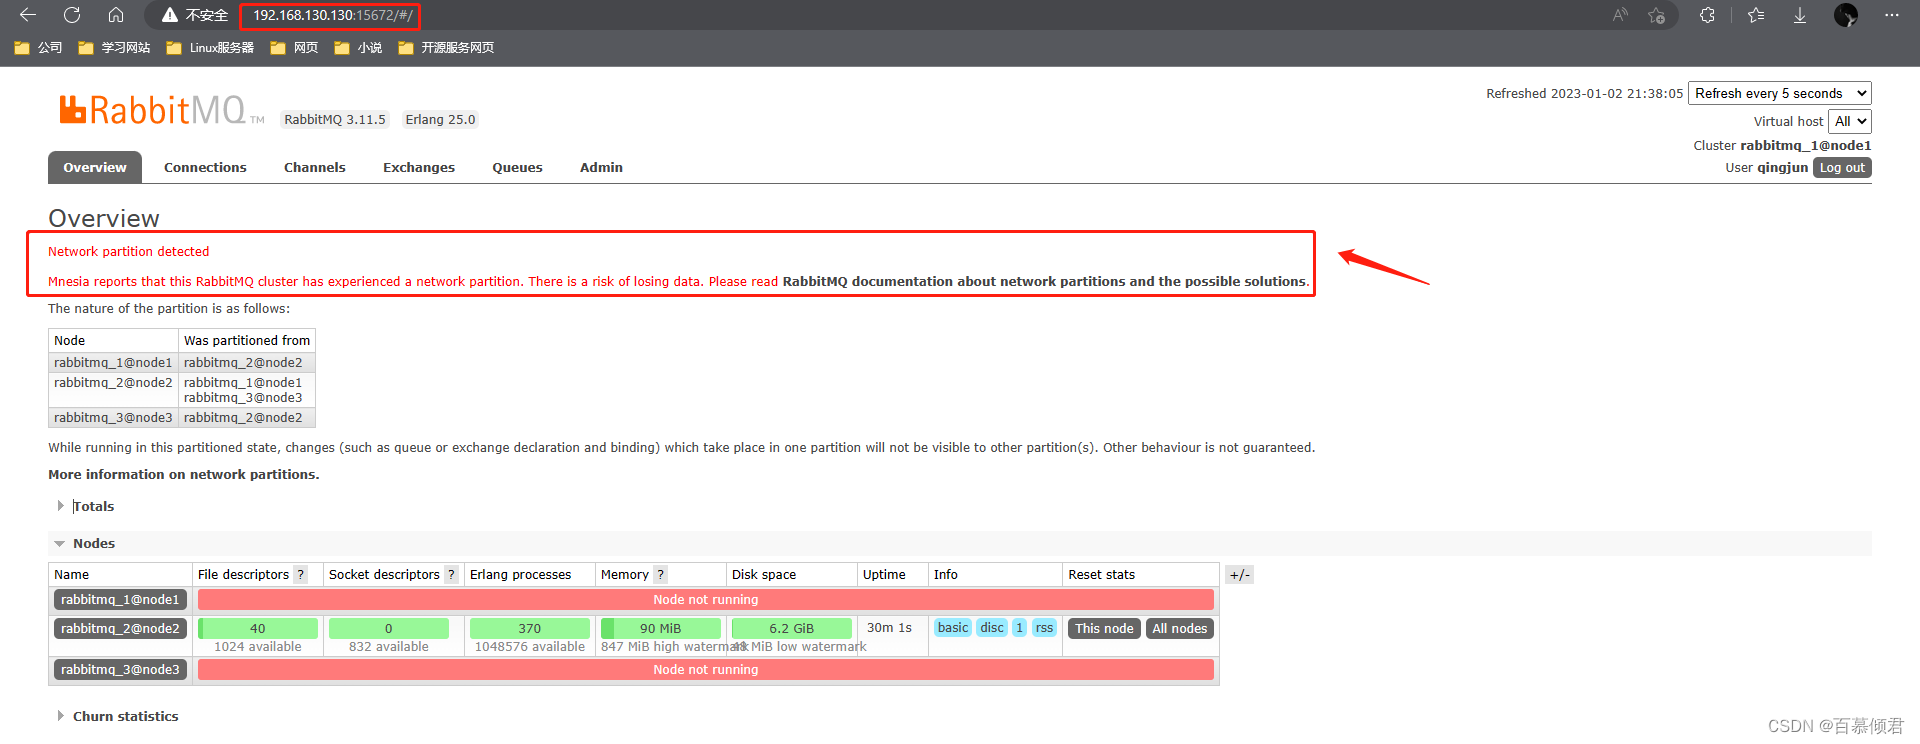Click the Disk space bar showing 6.2 GiB
The height and width of the screenshot is (744, 1920).
pyautogui.click(x=792, y=628)
